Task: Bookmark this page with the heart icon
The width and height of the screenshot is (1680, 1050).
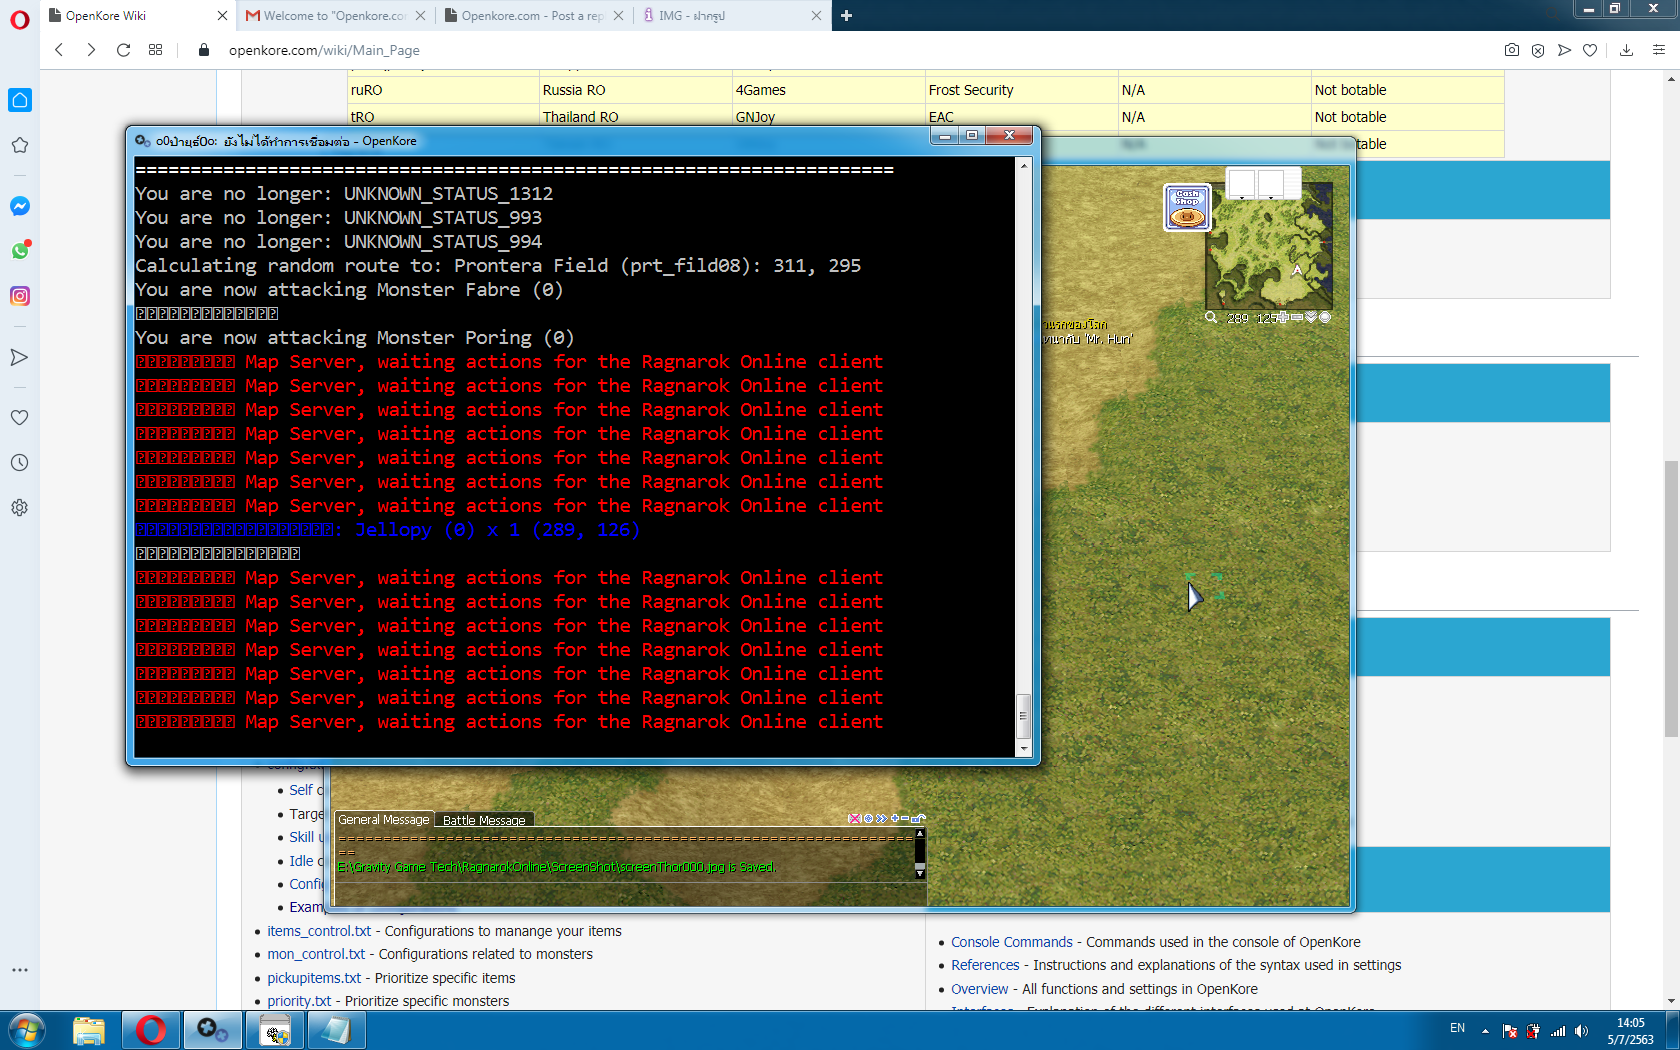Action: (x=1590, y=49)
